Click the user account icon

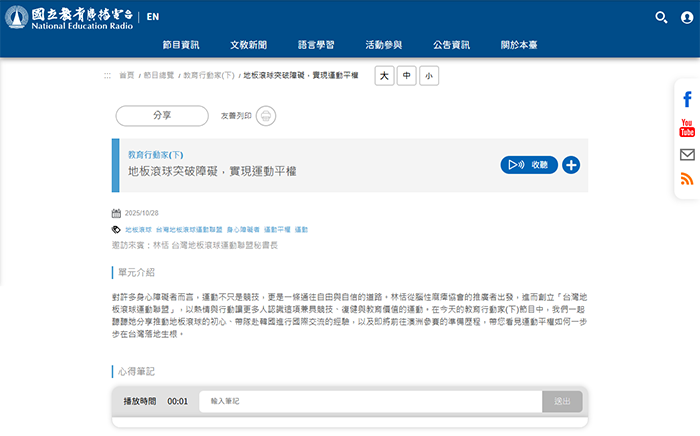[x=684, y=17]
